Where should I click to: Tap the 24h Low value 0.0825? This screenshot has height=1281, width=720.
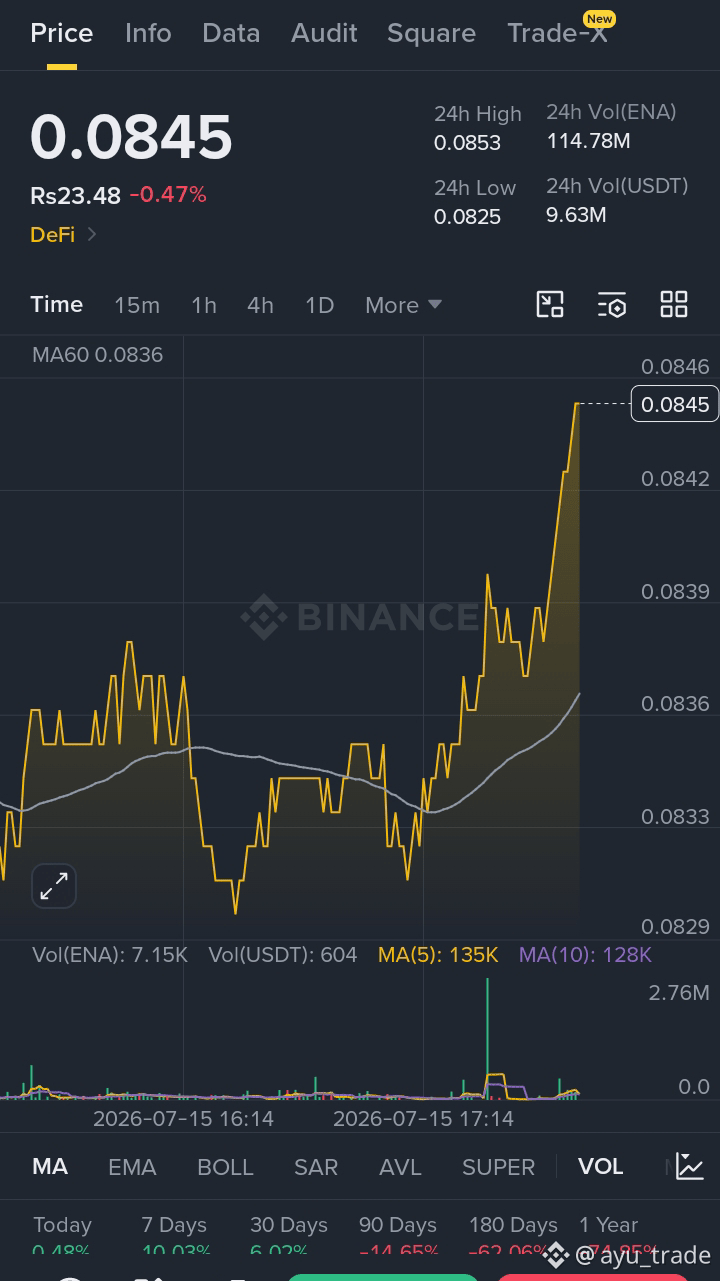click(467, 216)
